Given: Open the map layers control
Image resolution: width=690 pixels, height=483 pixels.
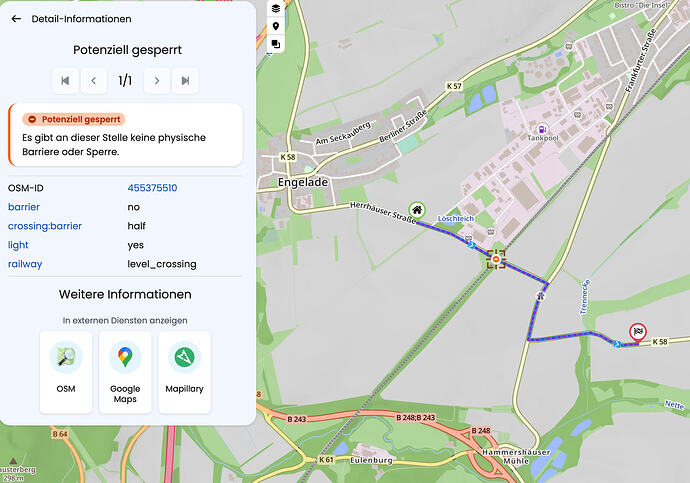Looking at the screenshot, I should click(276, 8).
